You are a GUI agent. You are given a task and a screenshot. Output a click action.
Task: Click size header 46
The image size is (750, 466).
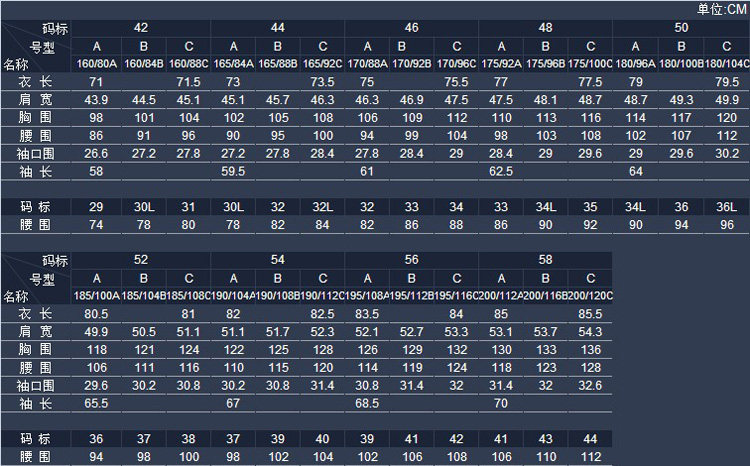[411, 28]
